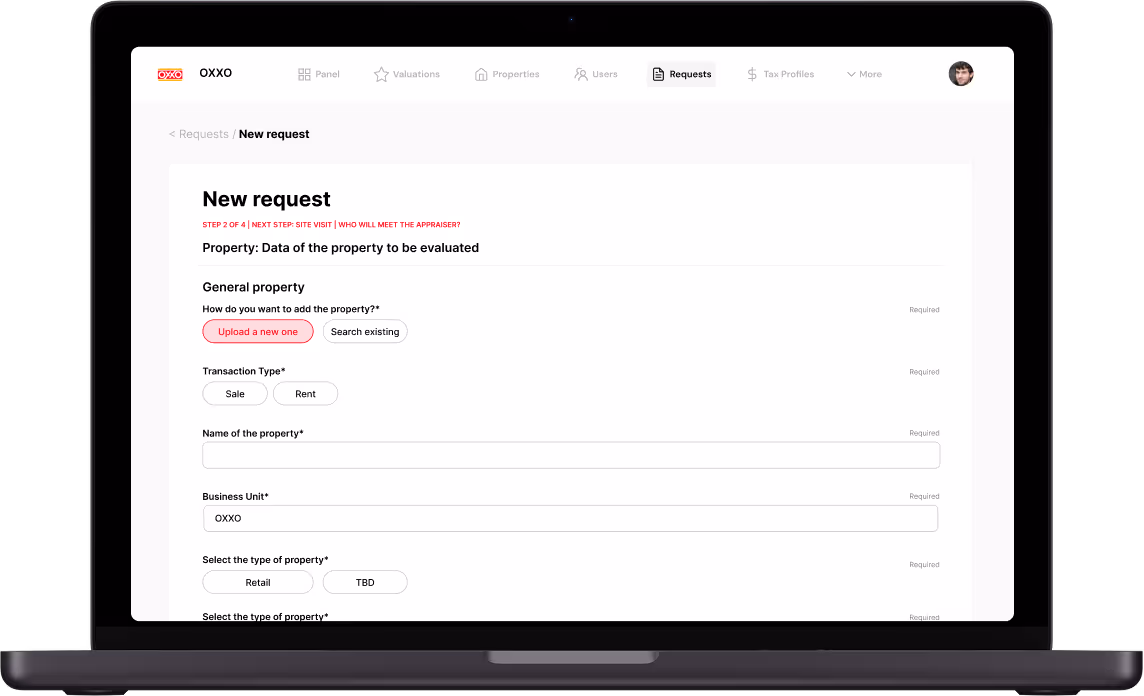
Task: Open the Panel grid icon
Action: (304, 74)
